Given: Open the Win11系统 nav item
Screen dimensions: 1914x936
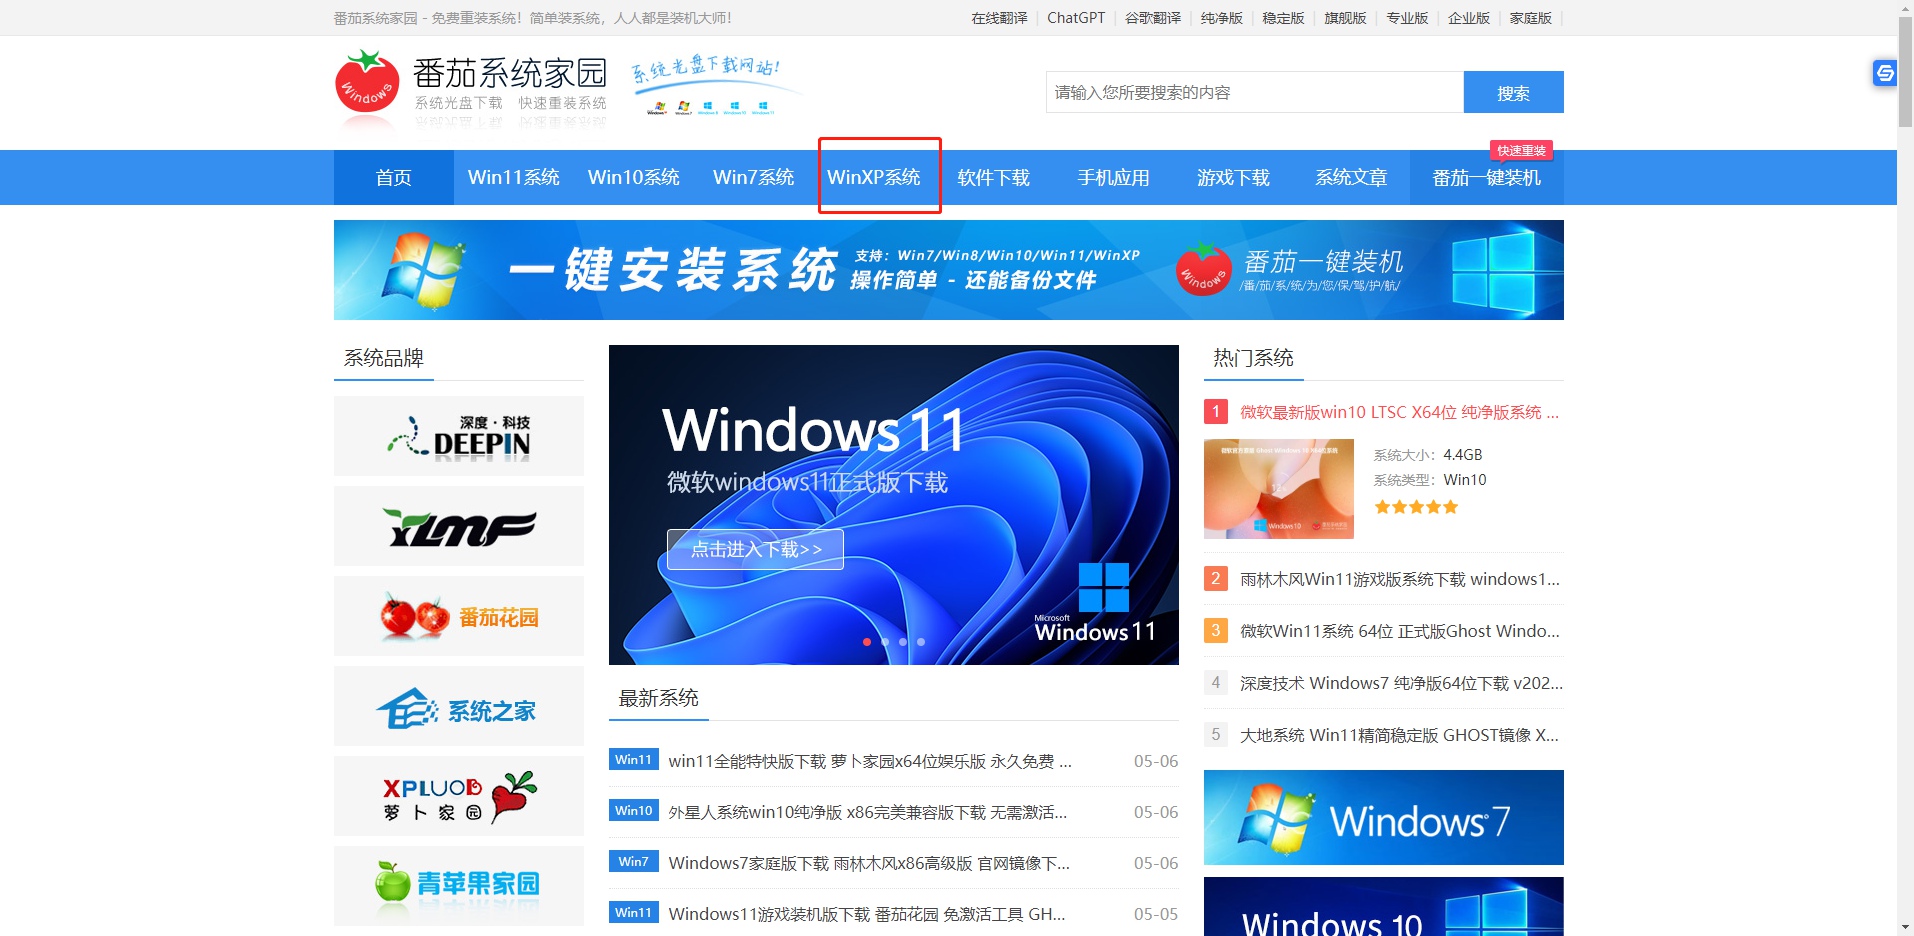Looking at the screenshot, I should click(x=514, y=178).
